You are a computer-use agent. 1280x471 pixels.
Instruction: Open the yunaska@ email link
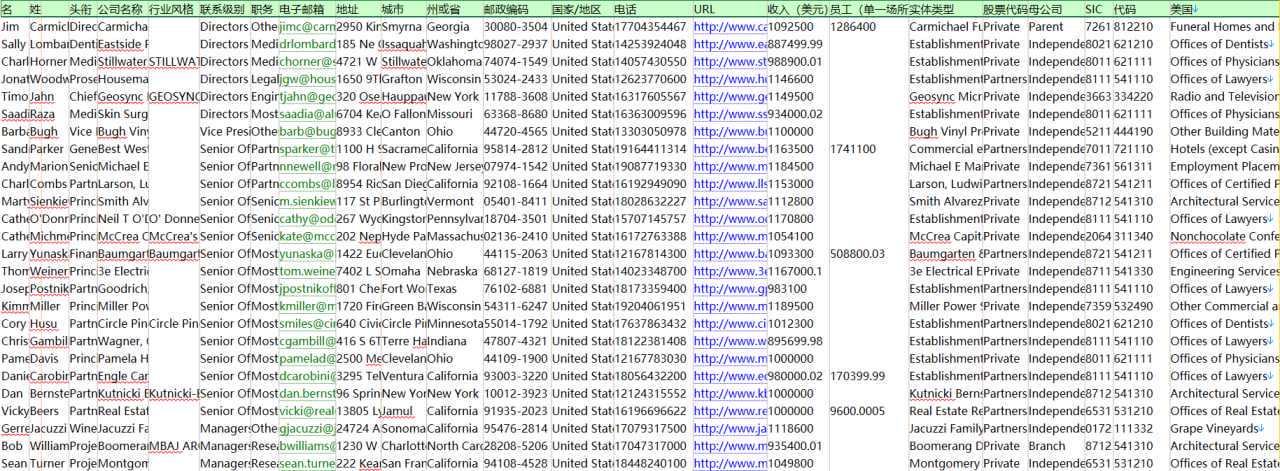[x=307, y=254]
